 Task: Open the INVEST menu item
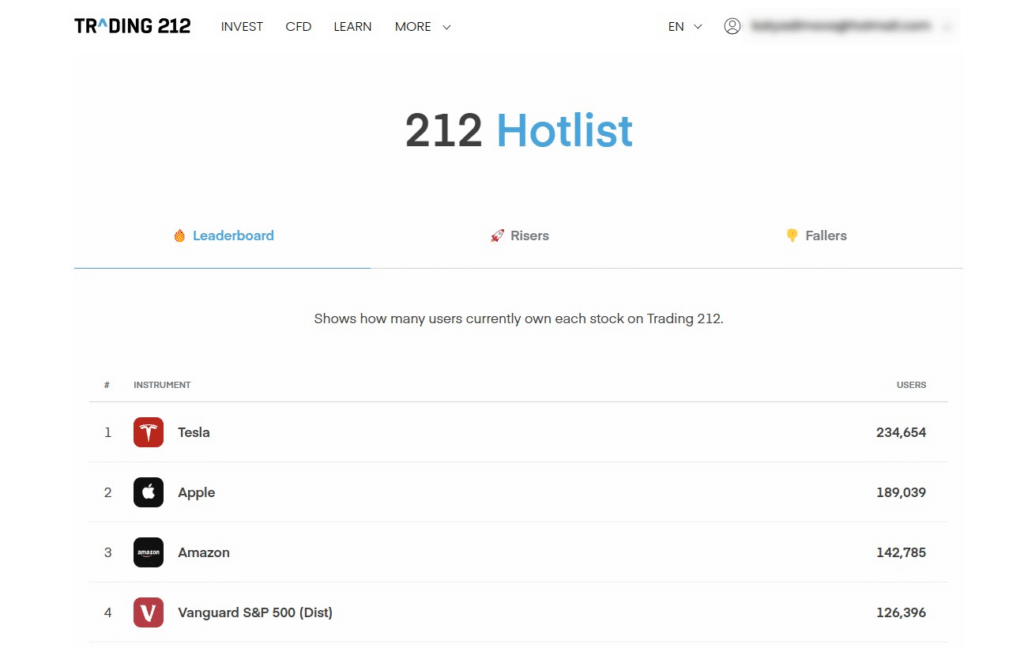pyautogui.click(x=242, y=27)
